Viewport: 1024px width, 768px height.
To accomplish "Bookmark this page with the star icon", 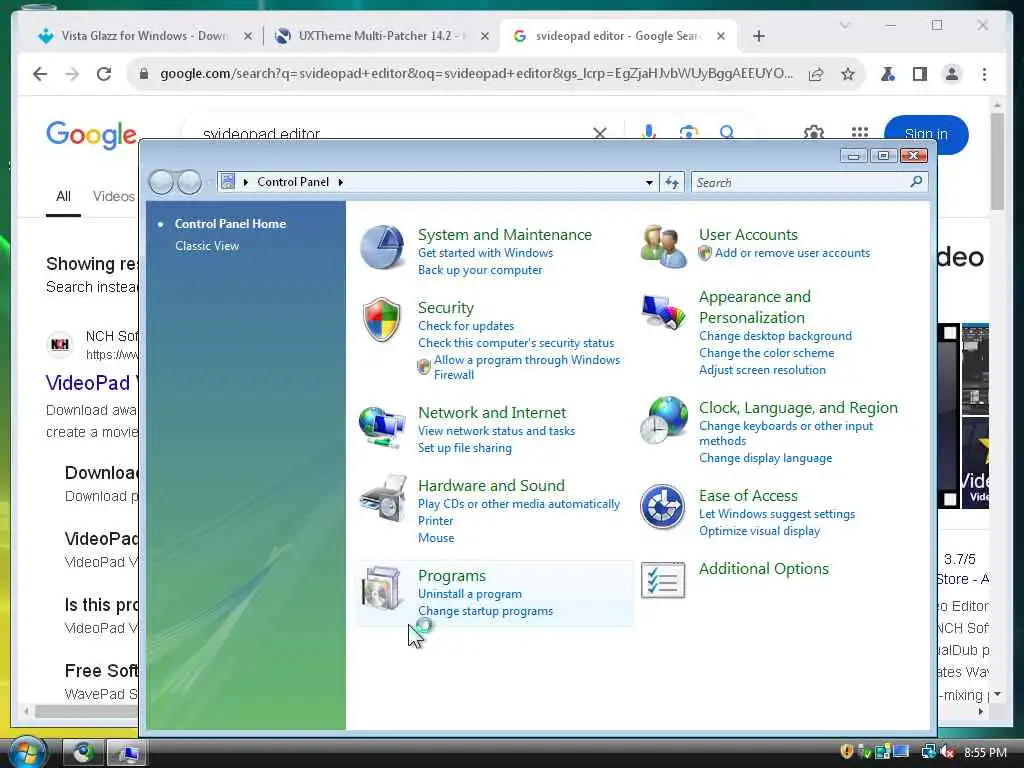I will (x=848, y=74).
